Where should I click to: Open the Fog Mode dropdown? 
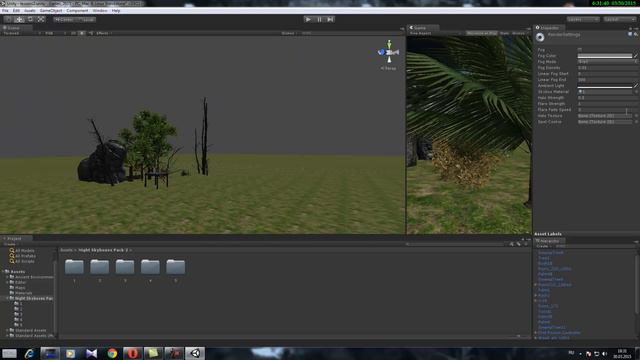[x=607, y=62]
